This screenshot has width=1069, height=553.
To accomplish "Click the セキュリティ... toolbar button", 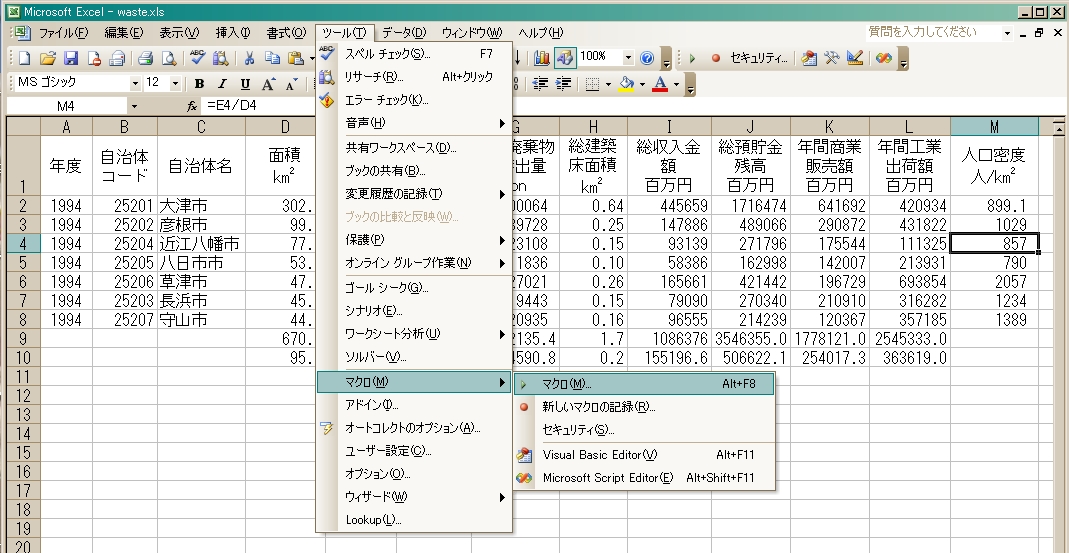I will click(759, 59).
